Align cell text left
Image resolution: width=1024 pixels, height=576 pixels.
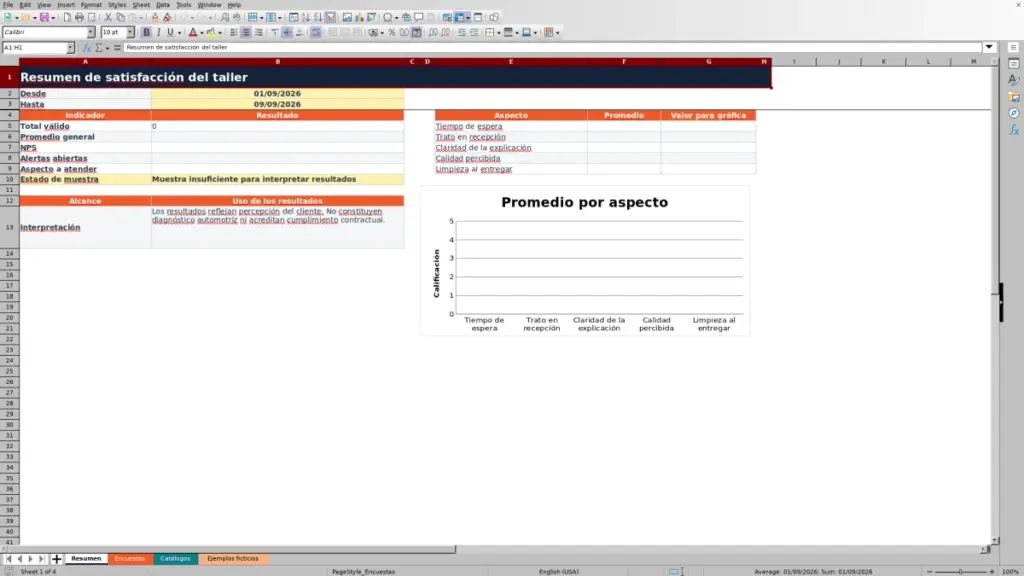(233, 32)
